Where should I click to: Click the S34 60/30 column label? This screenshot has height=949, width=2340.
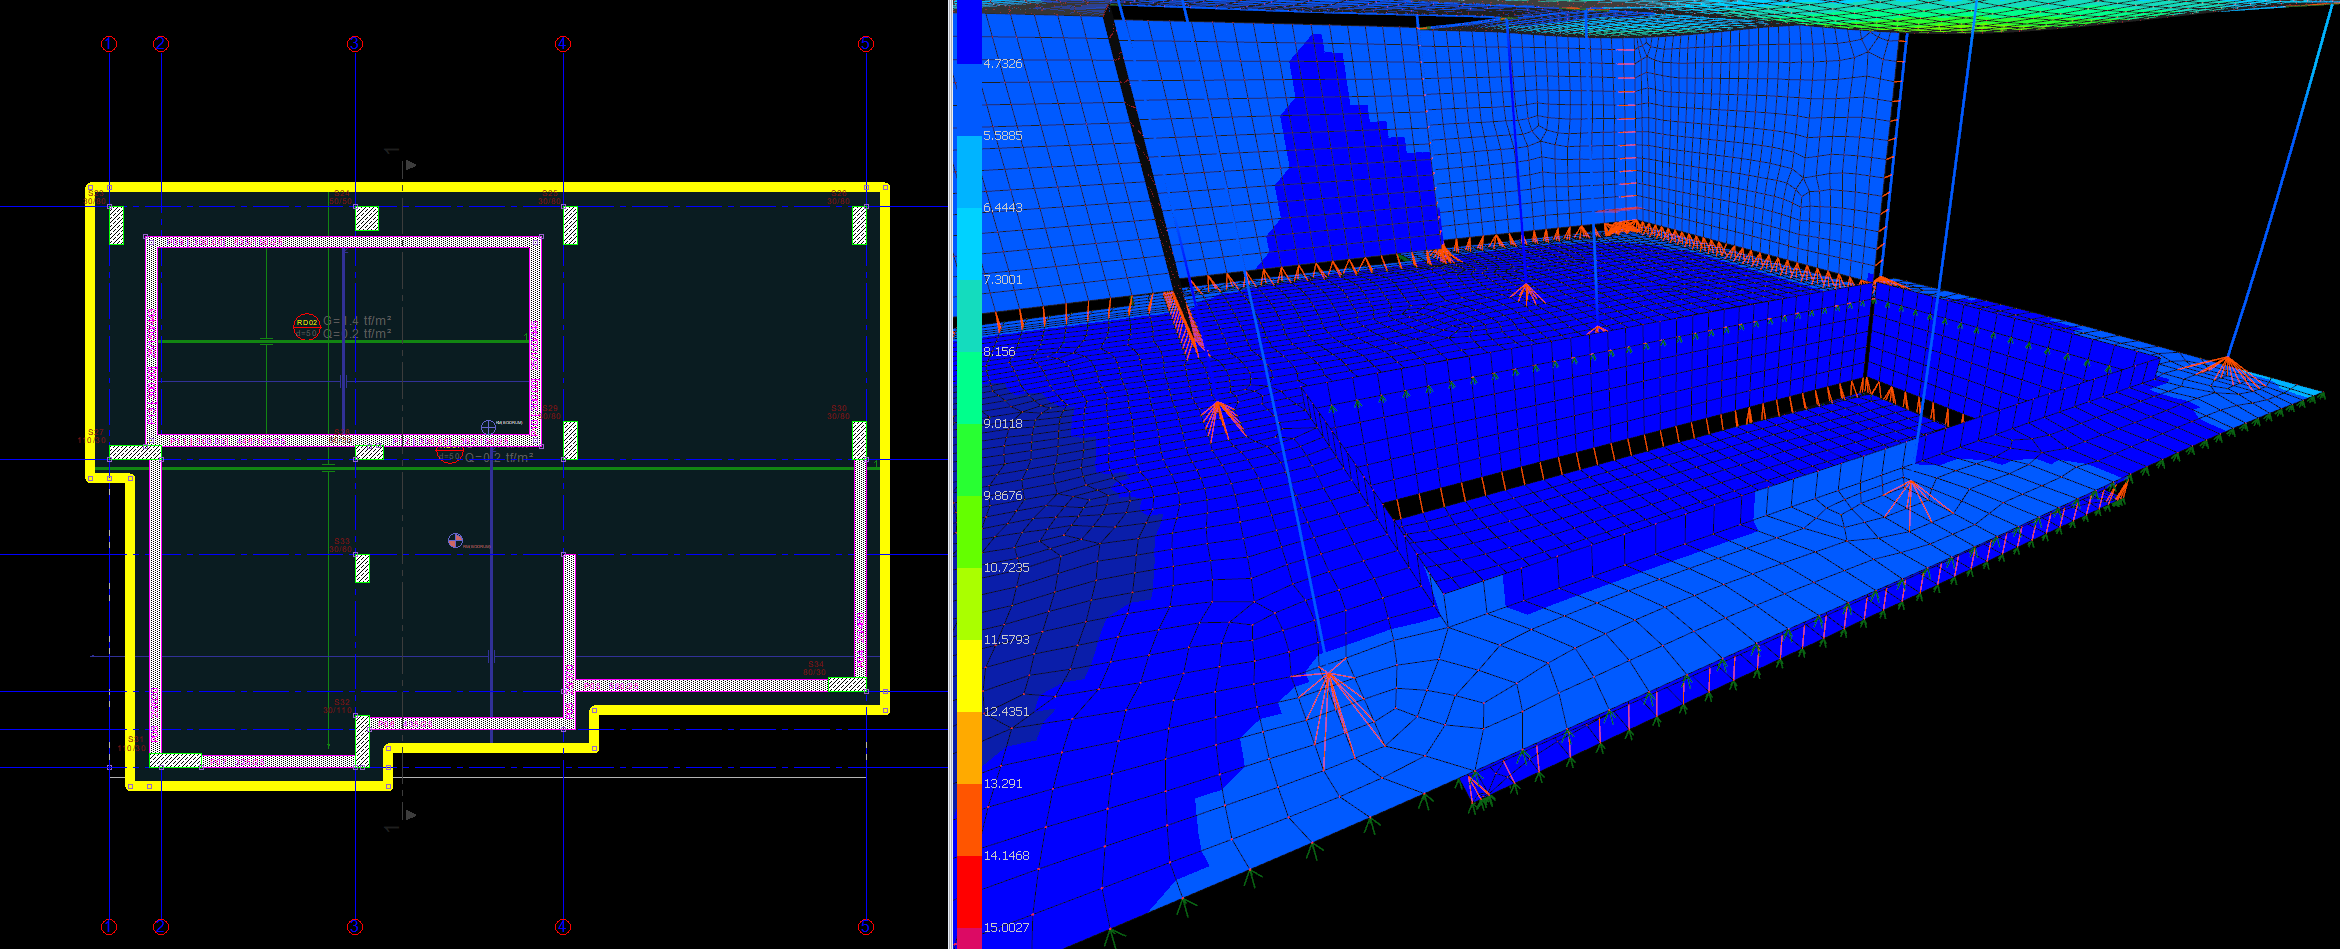[x=816, y=668]
